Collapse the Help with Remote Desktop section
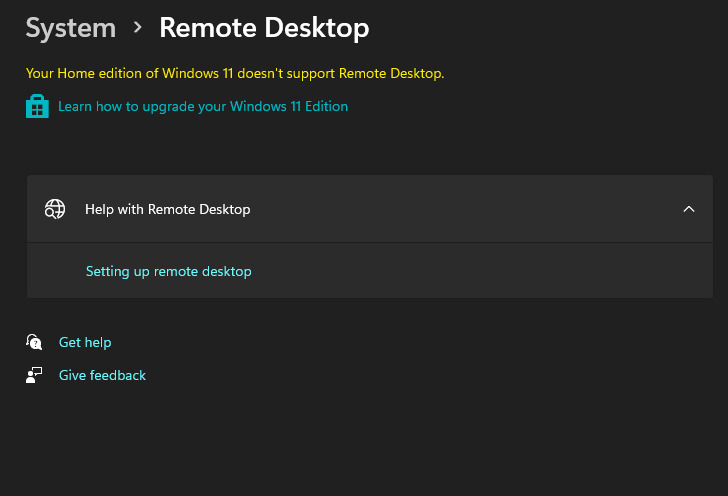The height and width of the screenshot is (496, 728). pos(688,209)
